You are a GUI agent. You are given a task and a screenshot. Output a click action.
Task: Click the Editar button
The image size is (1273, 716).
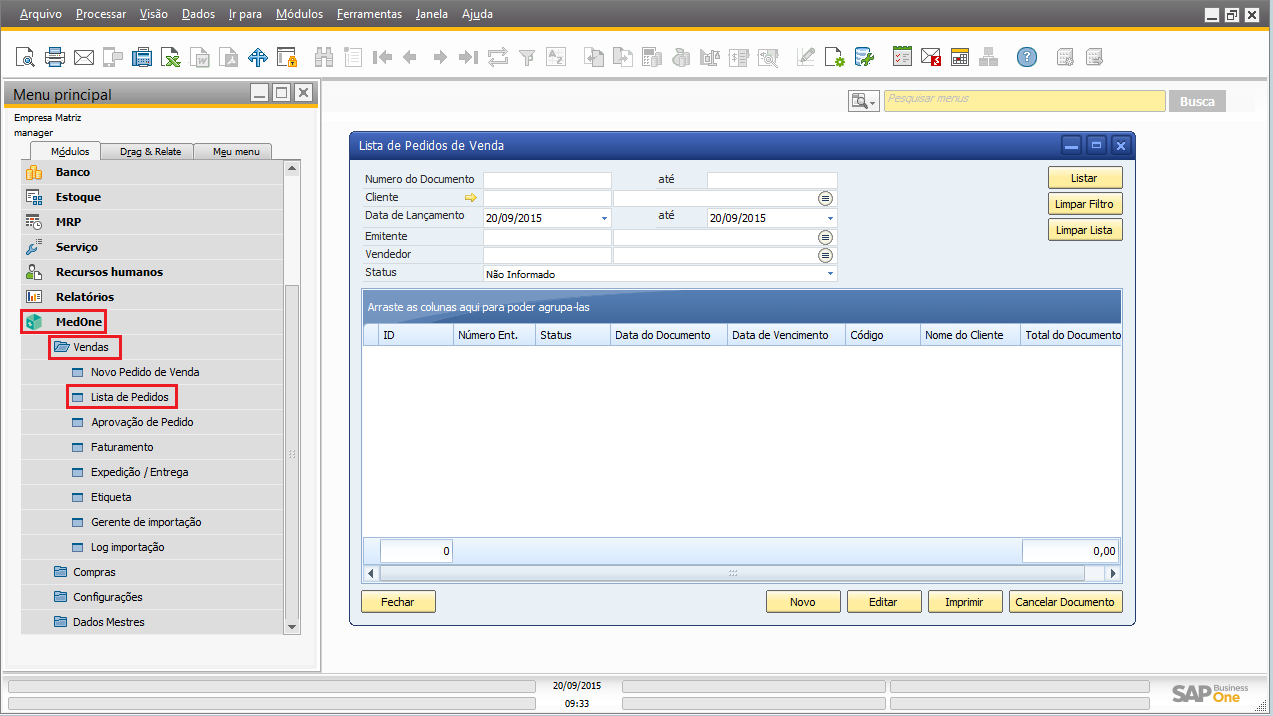coord(883,602)
